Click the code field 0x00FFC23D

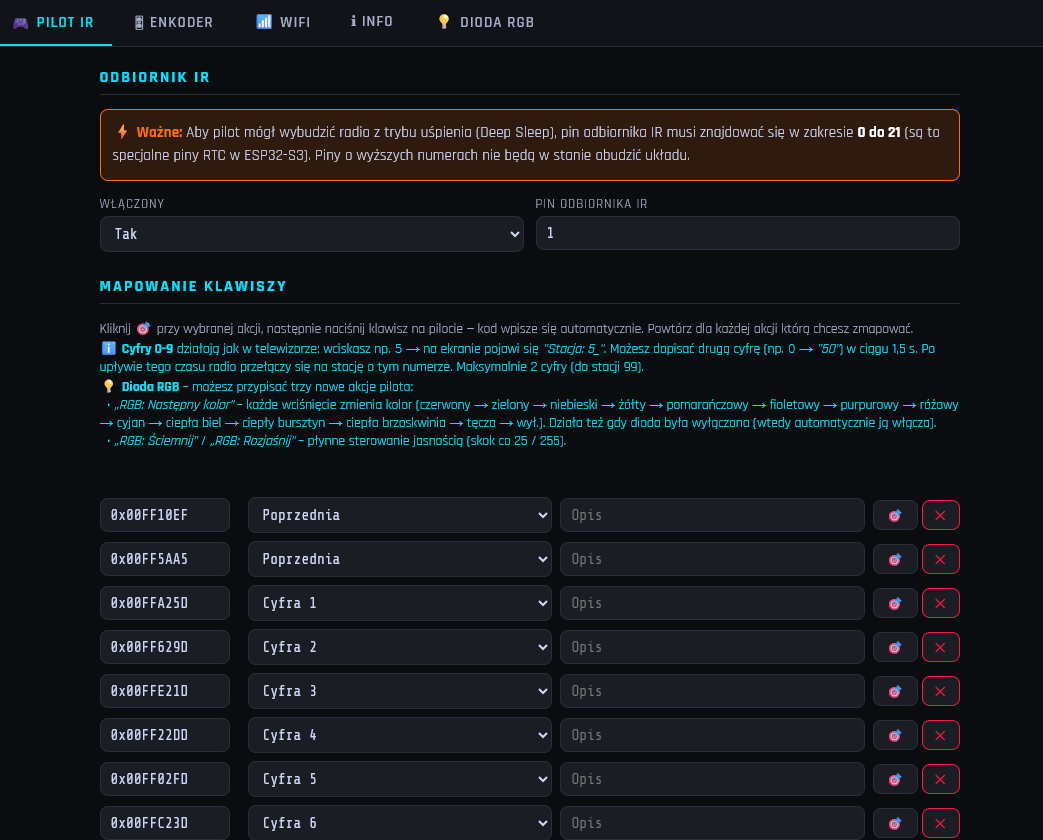[x=165, y=823]
